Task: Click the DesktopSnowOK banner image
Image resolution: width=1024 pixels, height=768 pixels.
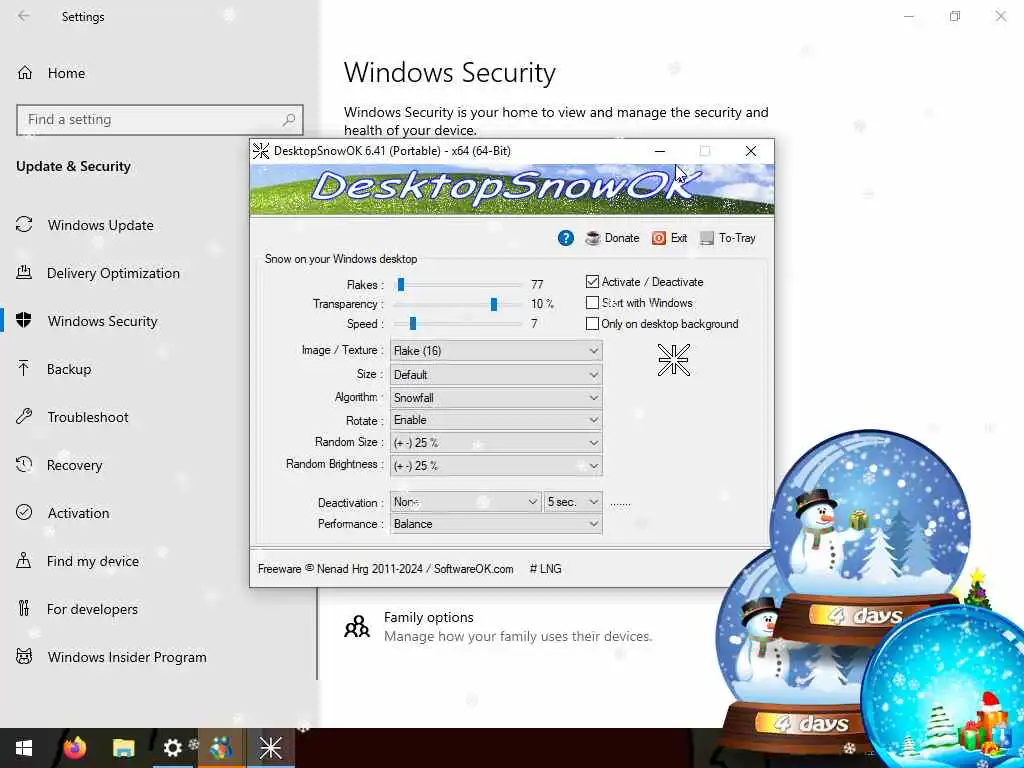Action: coord(512,189)
